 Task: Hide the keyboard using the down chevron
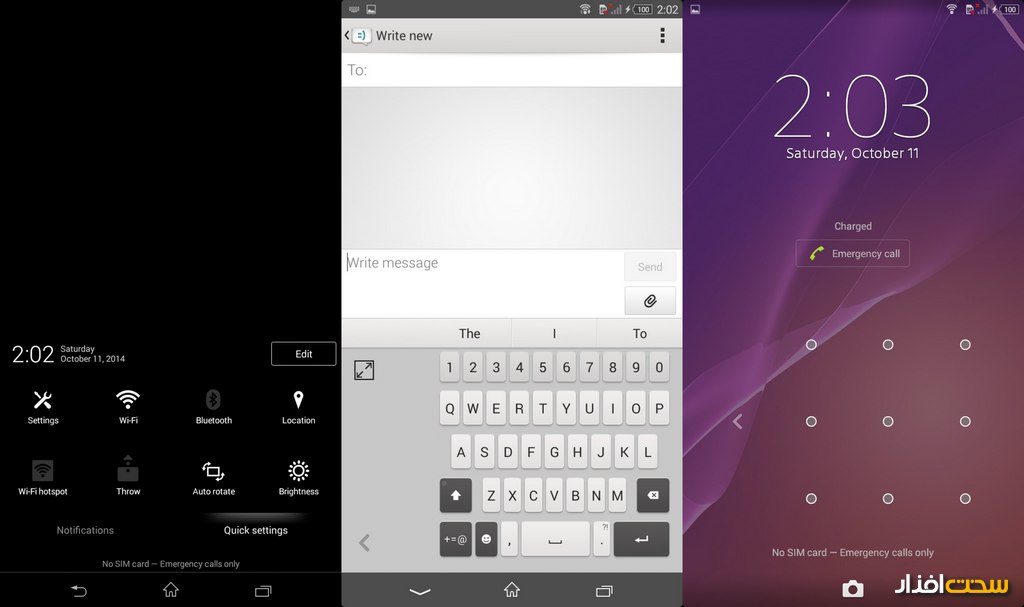coord(420,591)
